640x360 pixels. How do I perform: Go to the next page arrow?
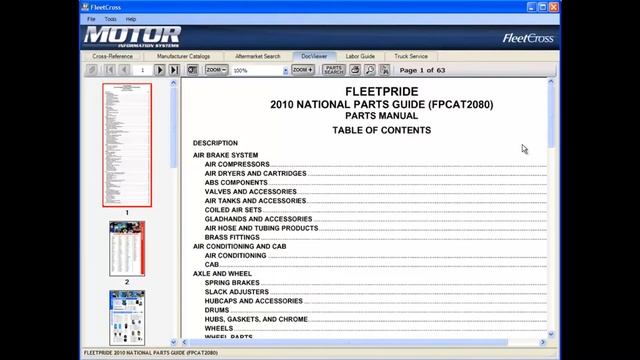pos(160,70)
